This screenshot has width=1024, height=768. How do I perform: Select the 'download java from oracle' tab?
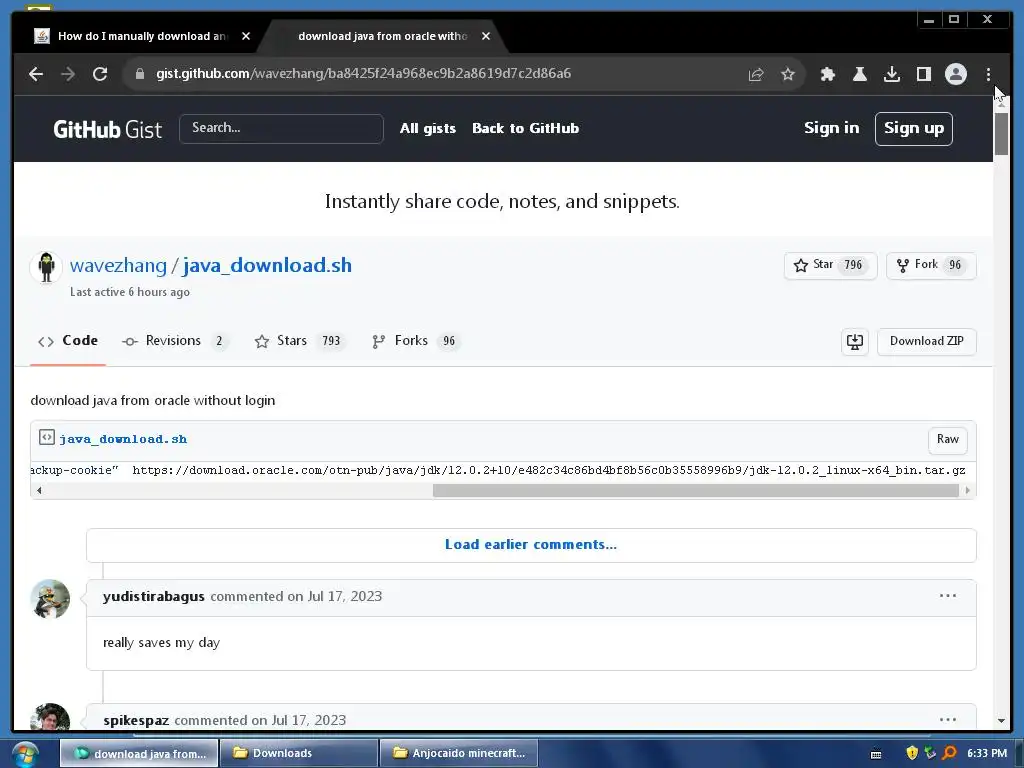pos(382,36)
